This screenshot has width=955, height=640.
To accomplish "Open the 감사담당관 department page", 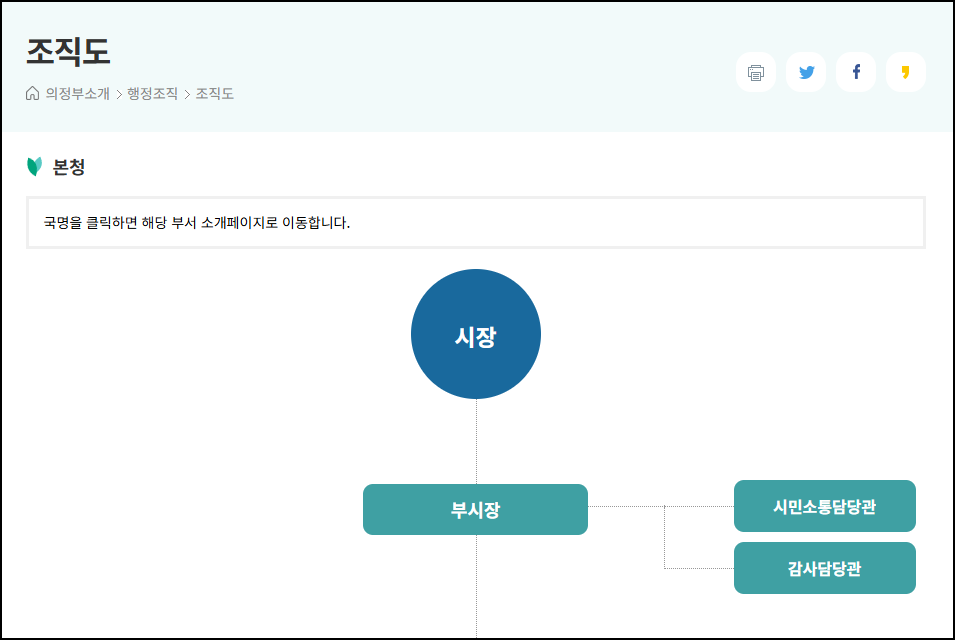I will coord(824,567).
